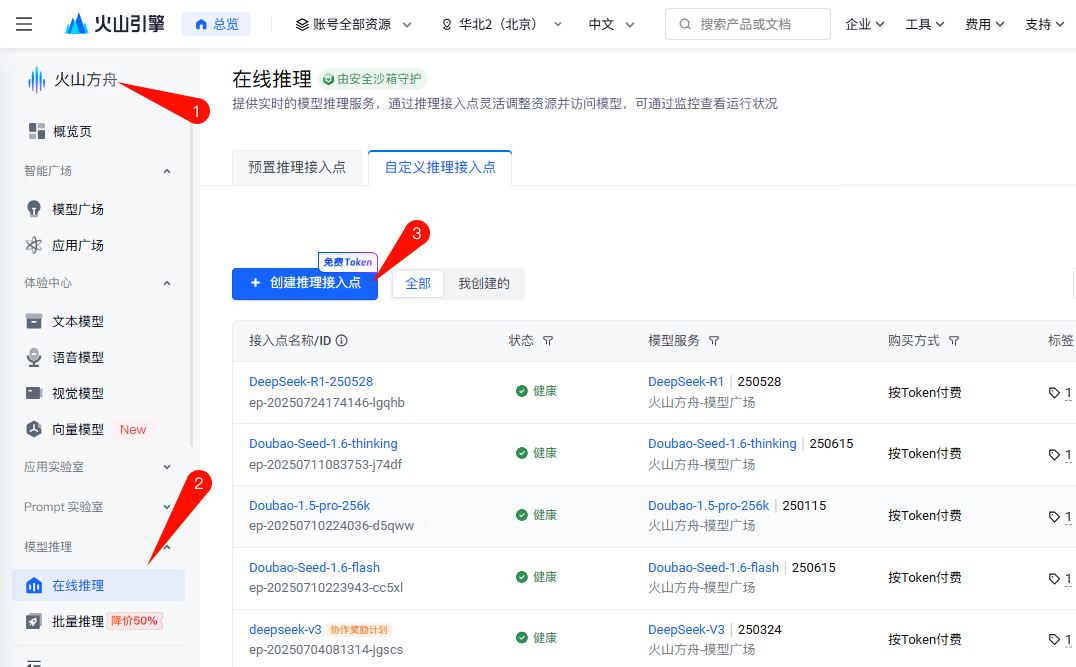The width and height of the screenshot is (1076, 667).
Task: Click the 免费 Token badge
Action: tap(348, 261)
